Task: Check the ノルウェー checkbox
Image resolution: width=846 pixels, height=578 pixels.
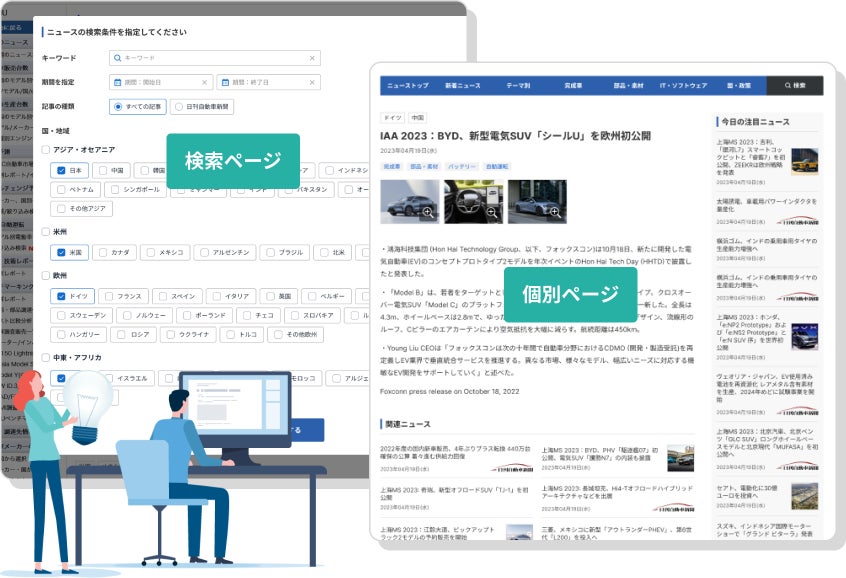Action: (x=127, y=315)
